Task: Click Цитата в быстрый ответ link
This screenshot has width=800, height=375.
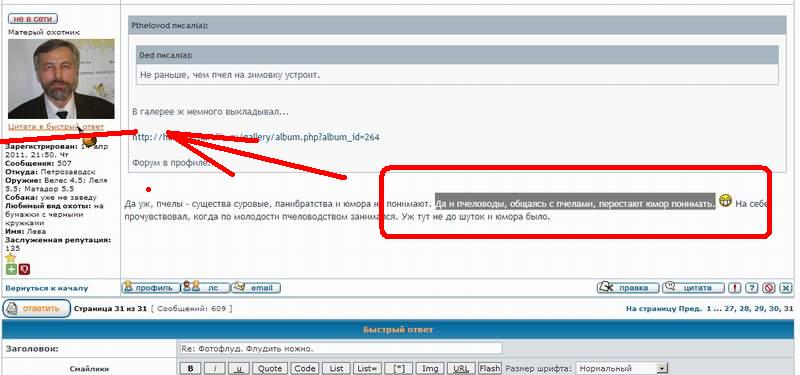Action: pos(56,127)
